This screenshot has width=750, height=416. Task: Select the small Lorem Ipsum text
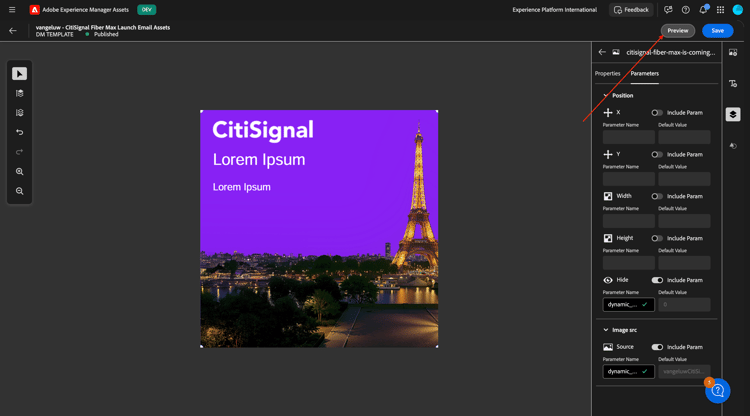pos(242,187)
